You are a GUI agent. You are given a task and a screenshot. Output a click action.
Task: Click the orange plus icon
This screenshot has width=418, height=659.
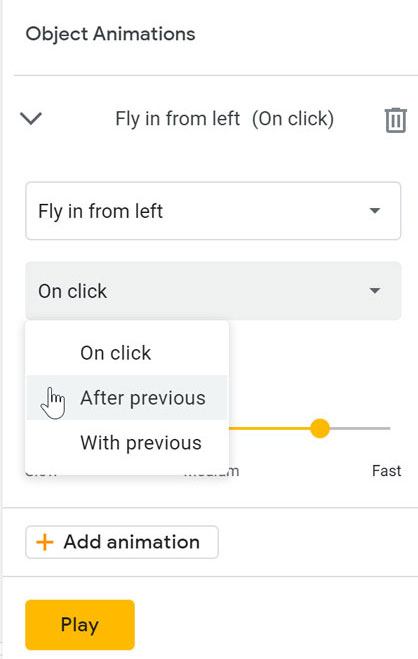(45, 542)
